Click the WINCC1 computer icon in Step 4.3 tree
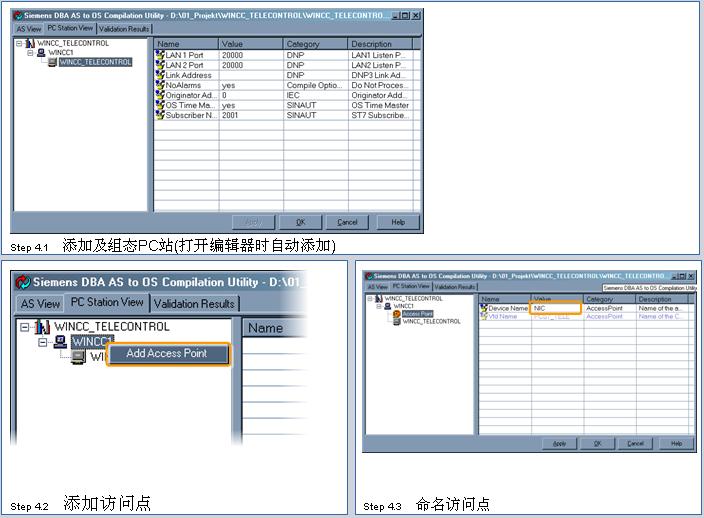Viewport: 704px width, 518px height. pos(387,306)
